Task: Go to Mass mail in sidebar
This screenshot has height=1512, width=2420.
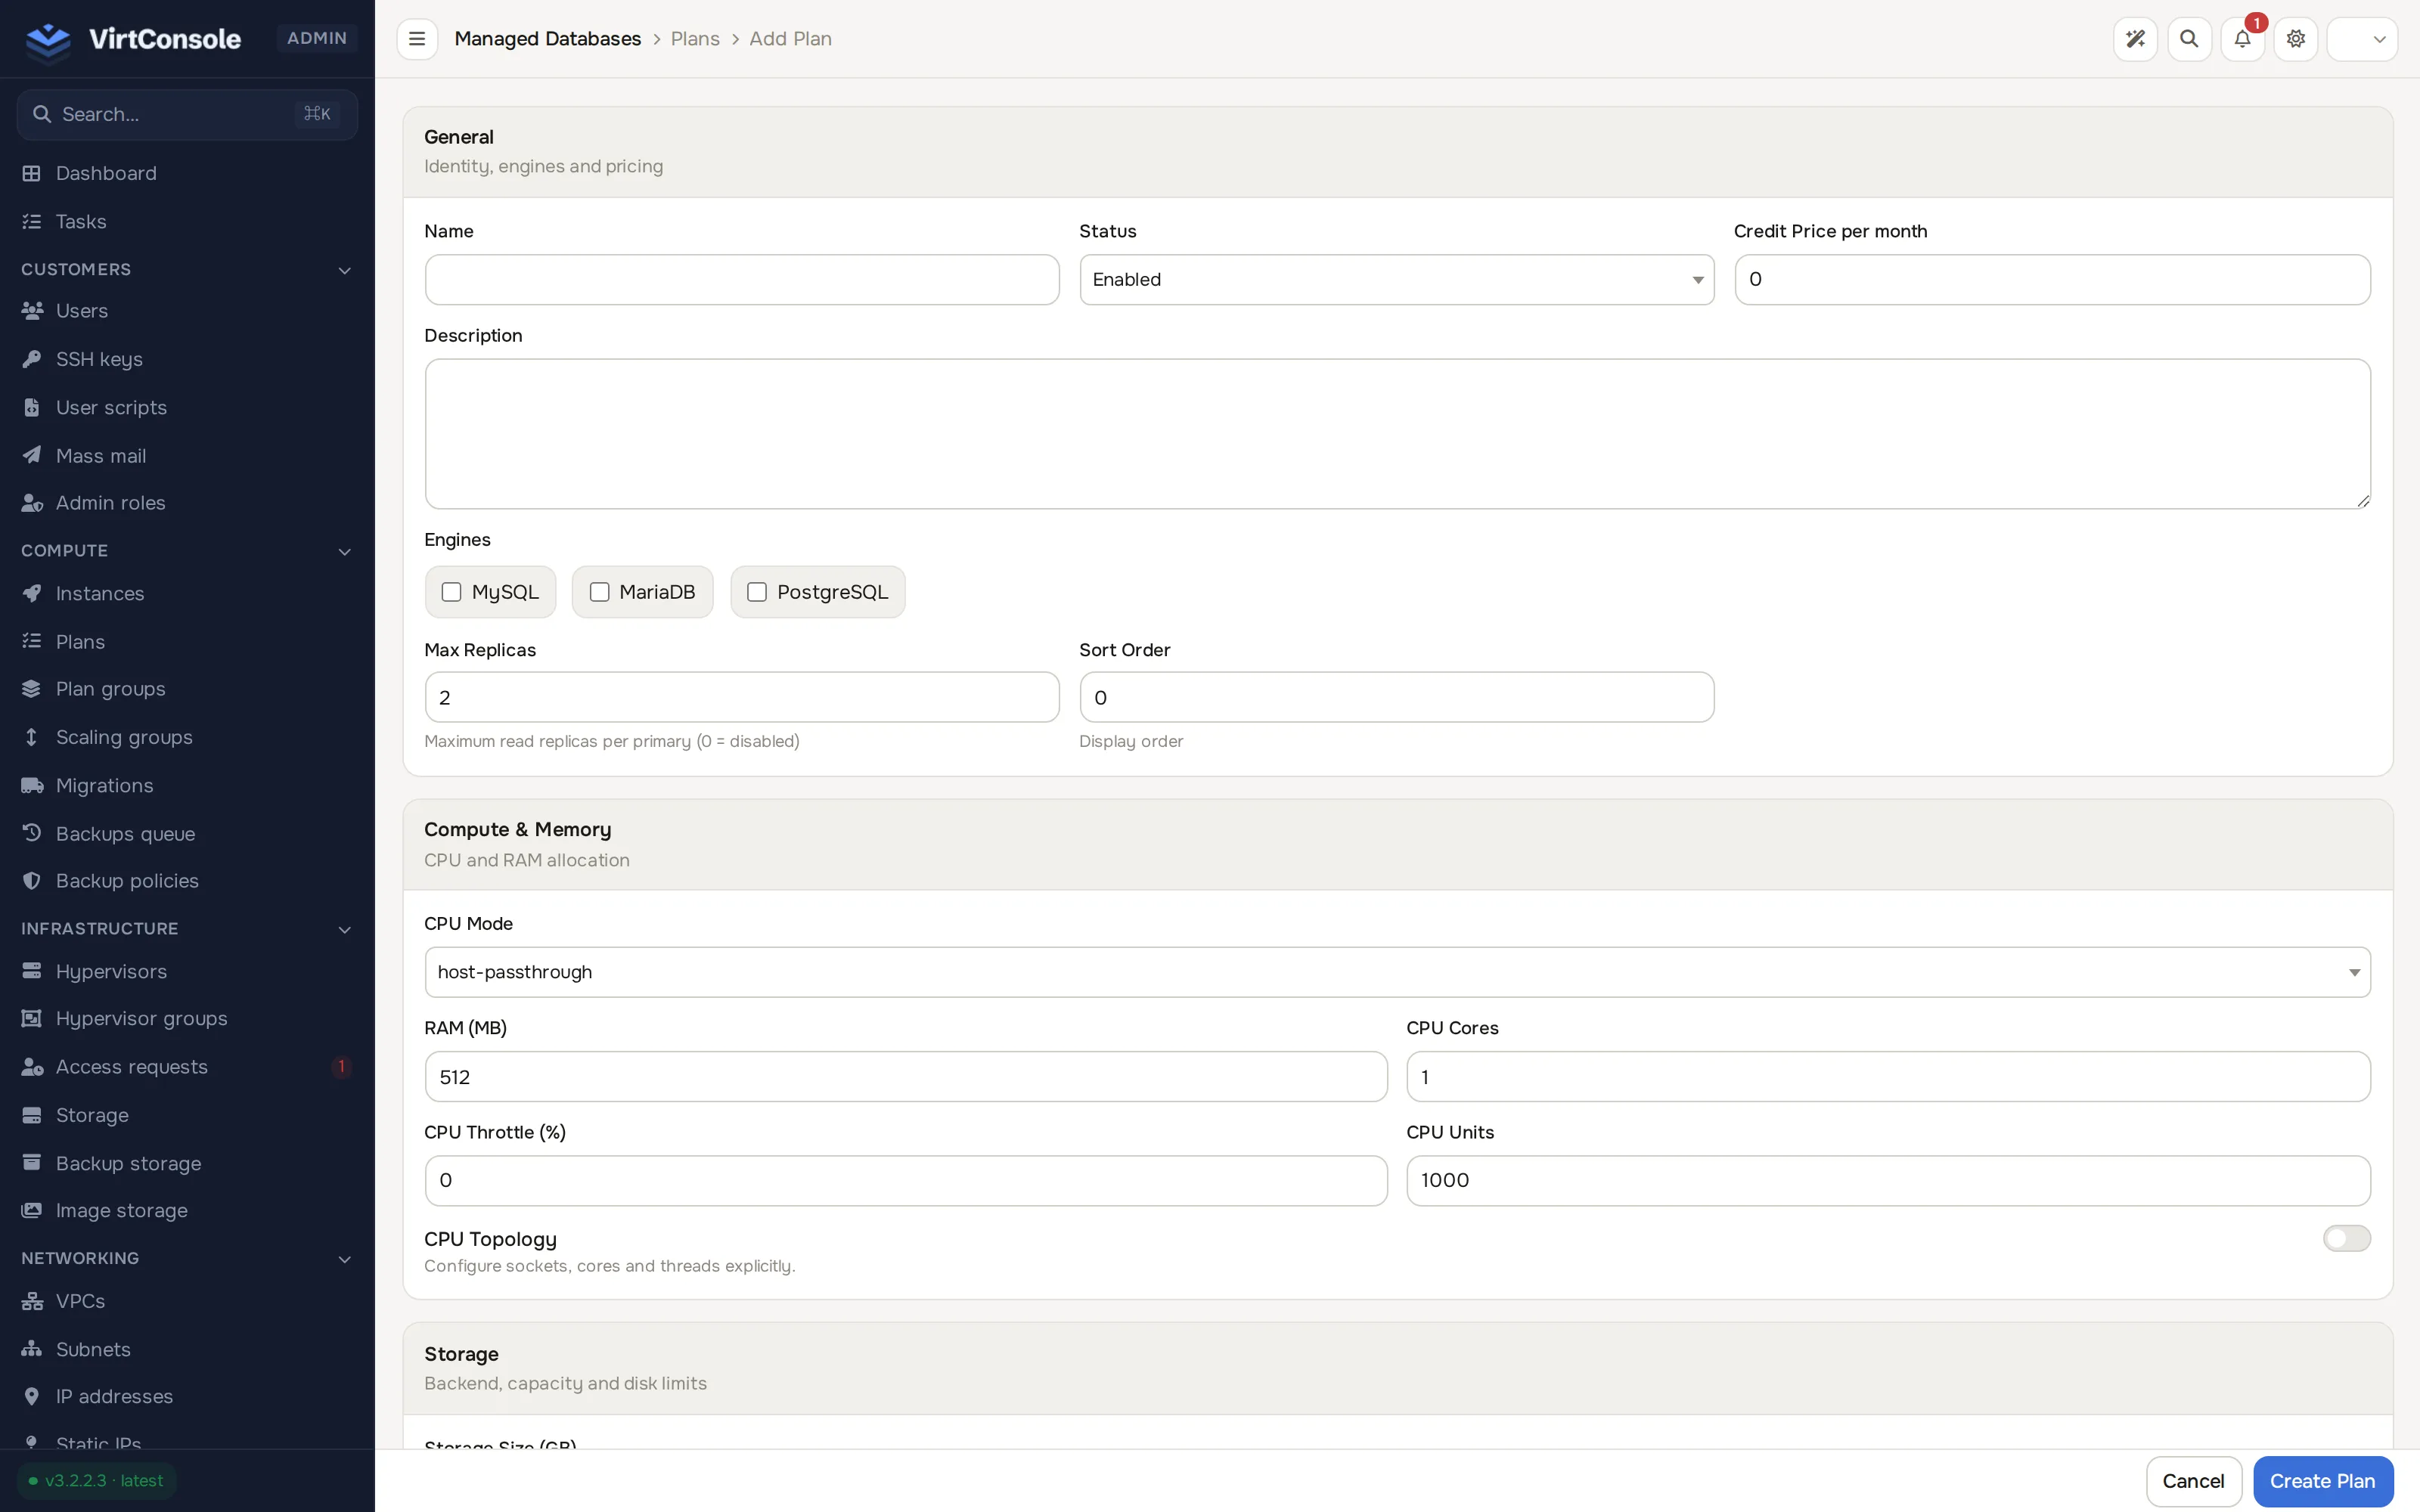Action: 187,455
